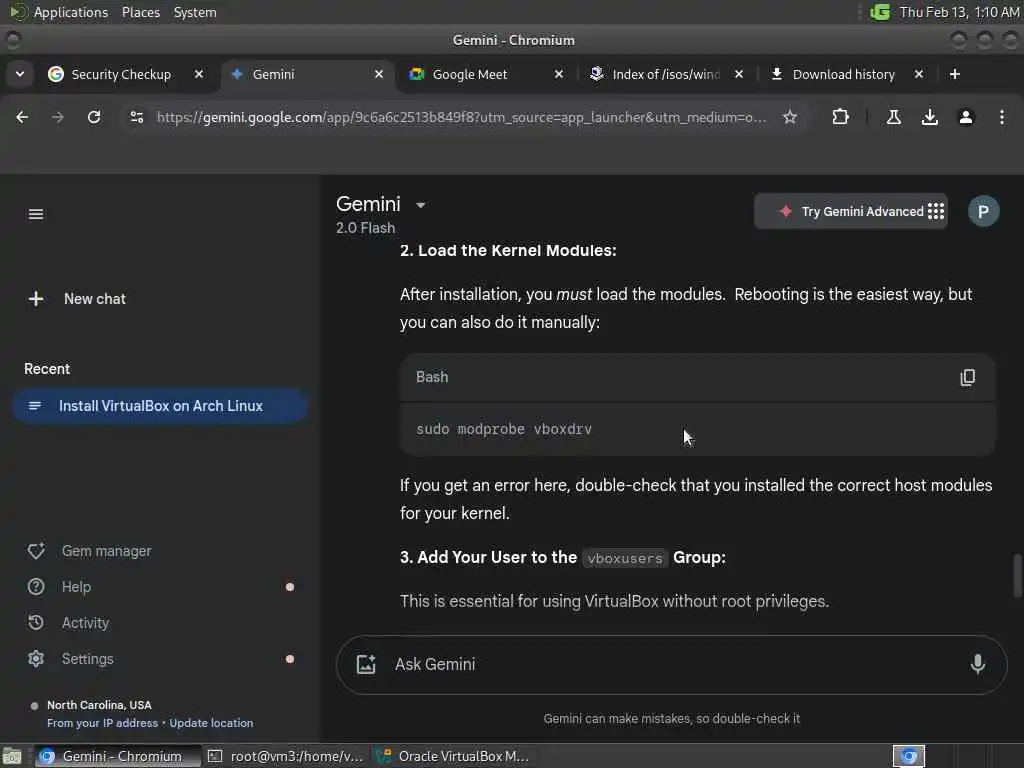Open the Places menu
Viewport: 1024px width, 768px height.
[x=140, y=12]
